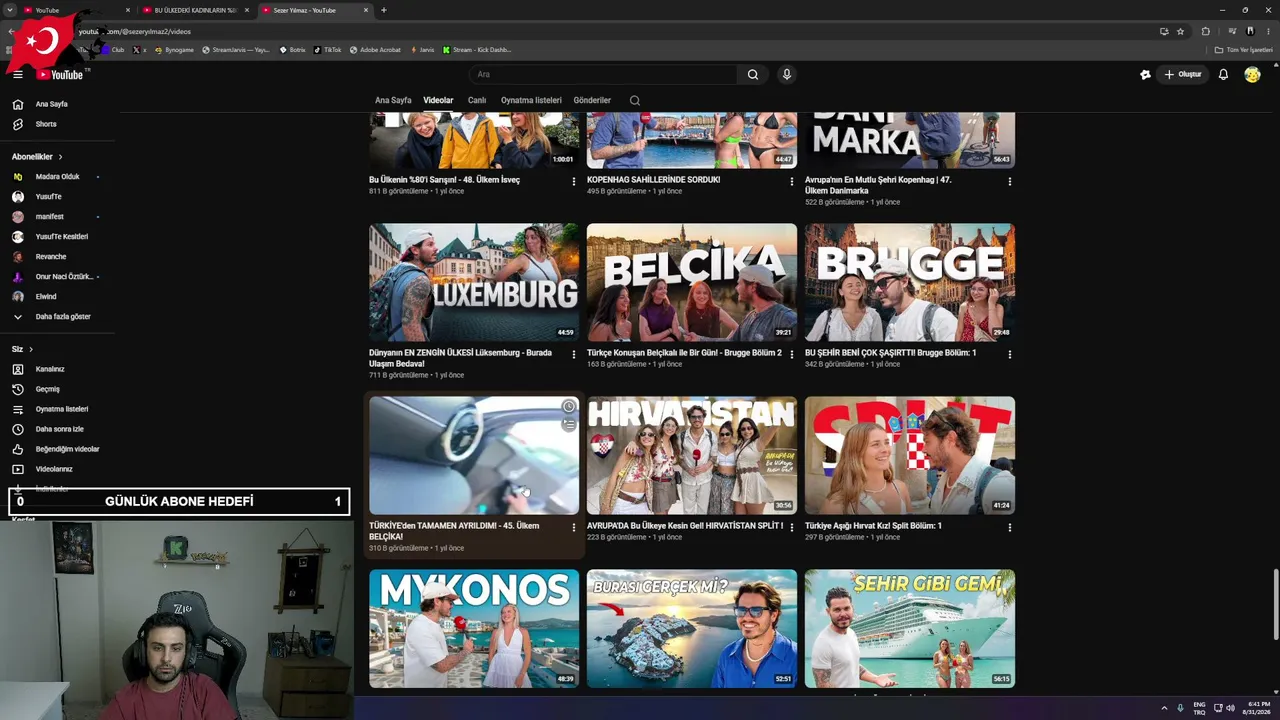
Task: Open Avrupa'nın En Mutlu Şehri Kopenhag title
Action: (878, 185)
